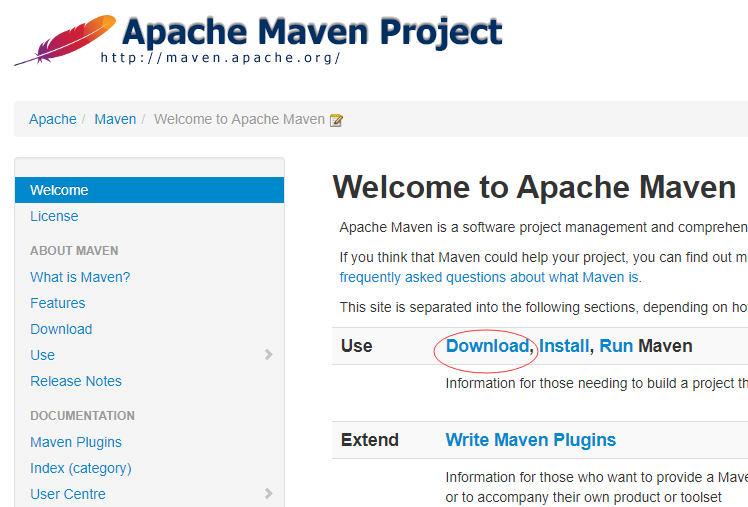Screen dimensions: 748x507
Task: Open Maven Plugins in the sidebar
Action: 76,442
